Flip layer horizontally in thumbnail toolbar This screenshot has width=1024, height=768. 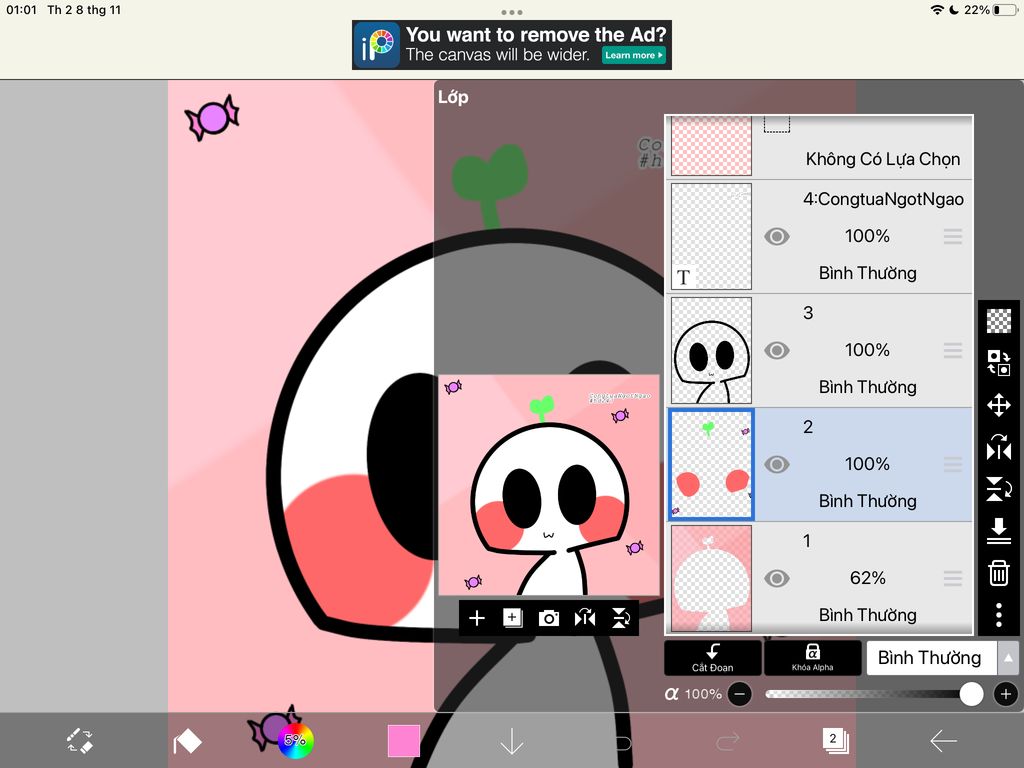[x=584, y=618]
